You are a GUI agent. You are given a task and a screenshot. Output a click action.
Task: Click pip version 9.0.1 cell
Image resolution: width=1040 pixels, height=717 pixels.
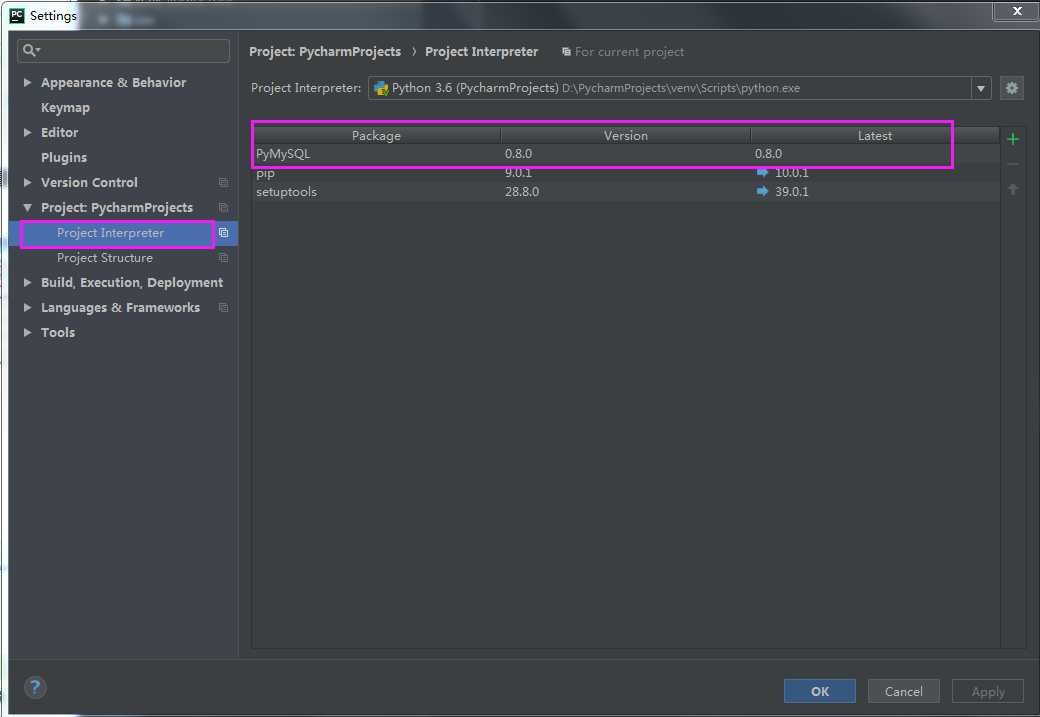(518, 172)
